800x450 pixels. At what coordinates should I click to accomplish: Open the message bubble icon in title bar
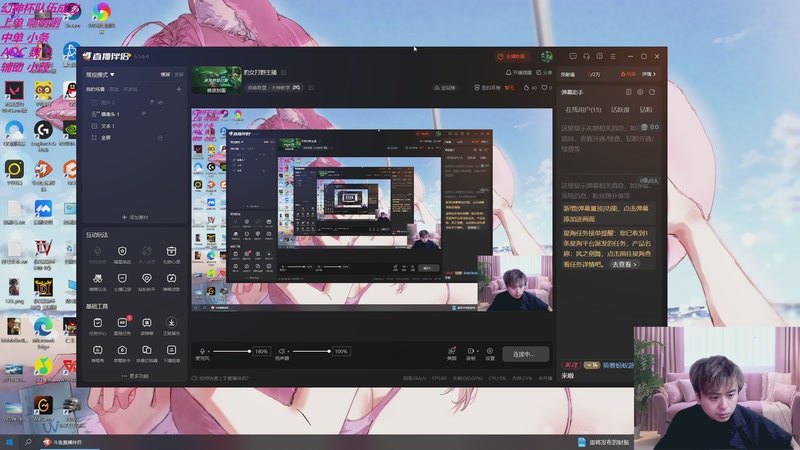coord(573,56)
